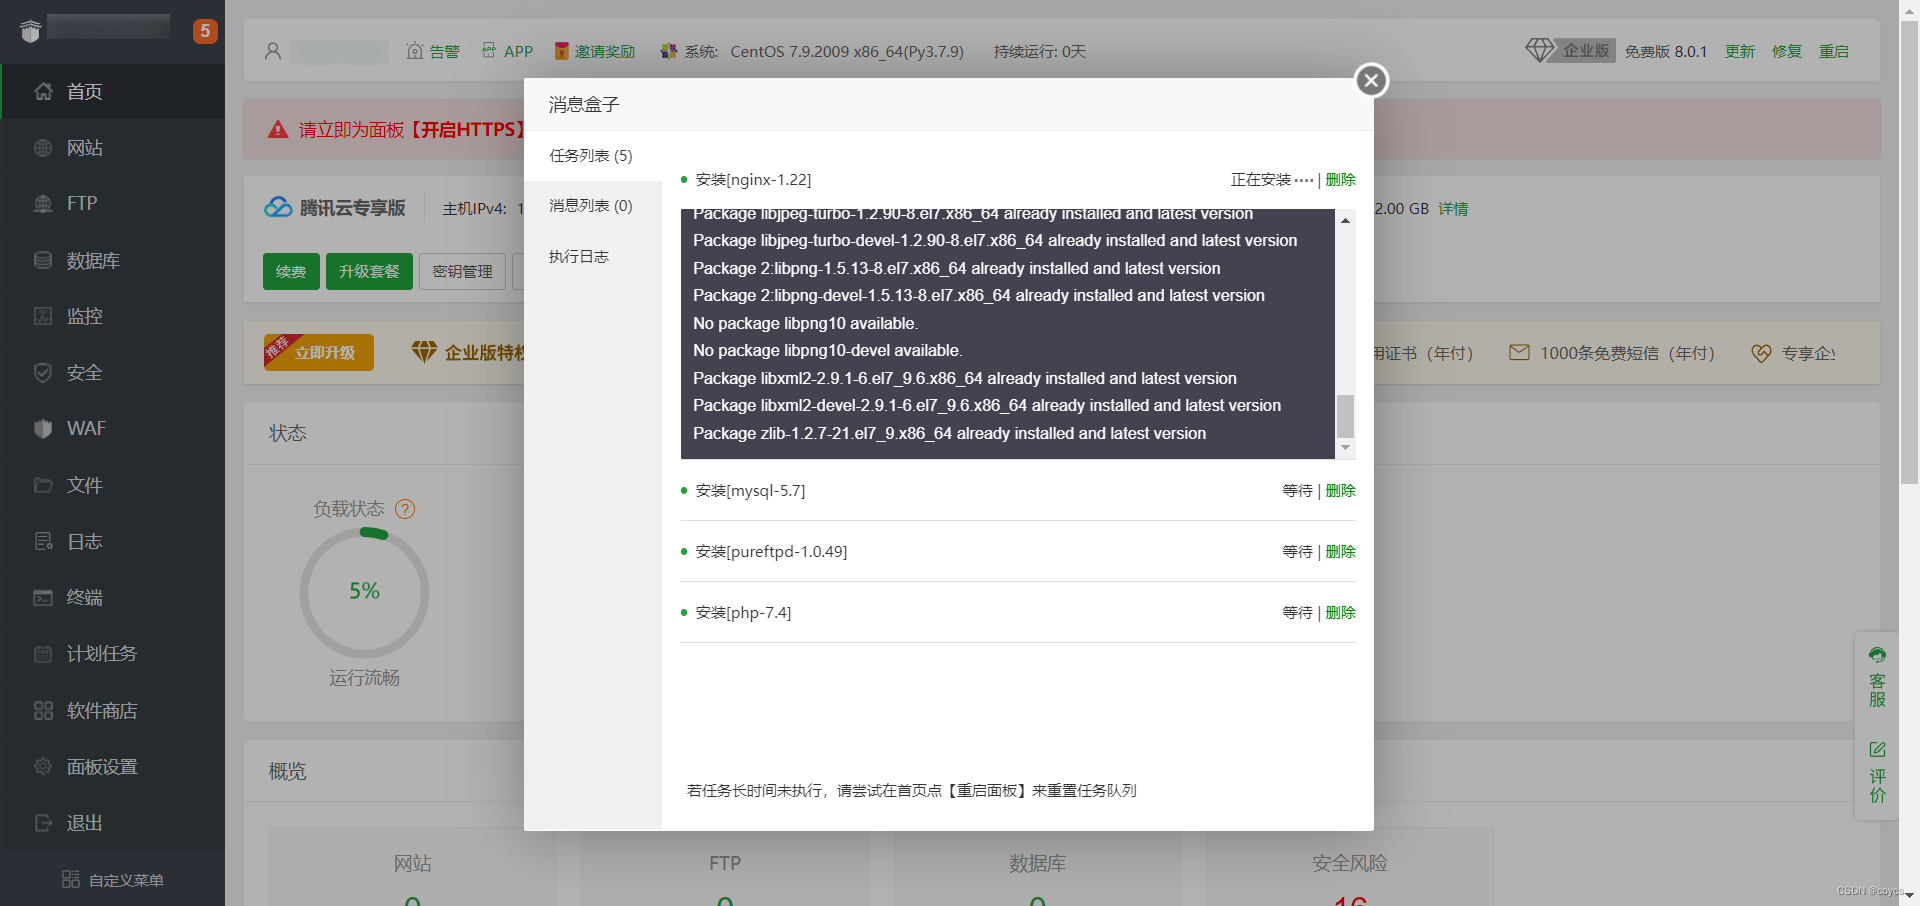Click the 评价 feedback icon
This screenshot has width=1920, height=906.
[x=1878, y=749]
